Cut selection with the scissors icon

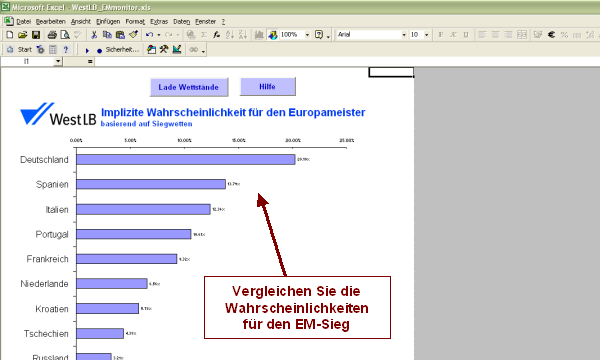pyautogui.click(x=94, y=35)
